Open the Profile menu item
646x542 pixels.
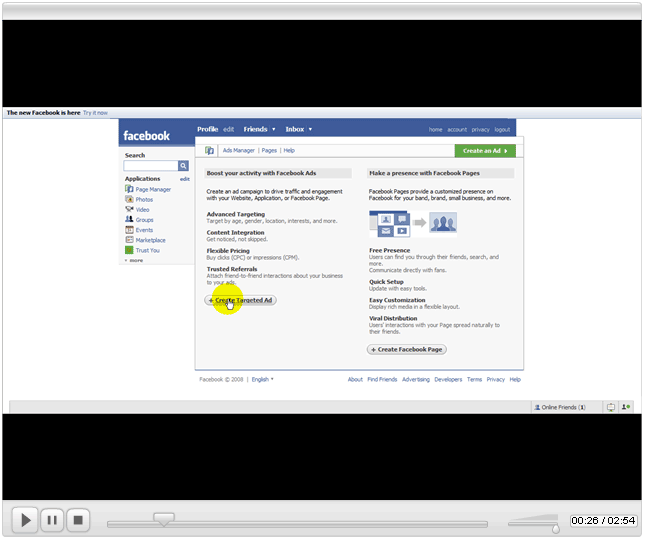(x=208, y=130)
